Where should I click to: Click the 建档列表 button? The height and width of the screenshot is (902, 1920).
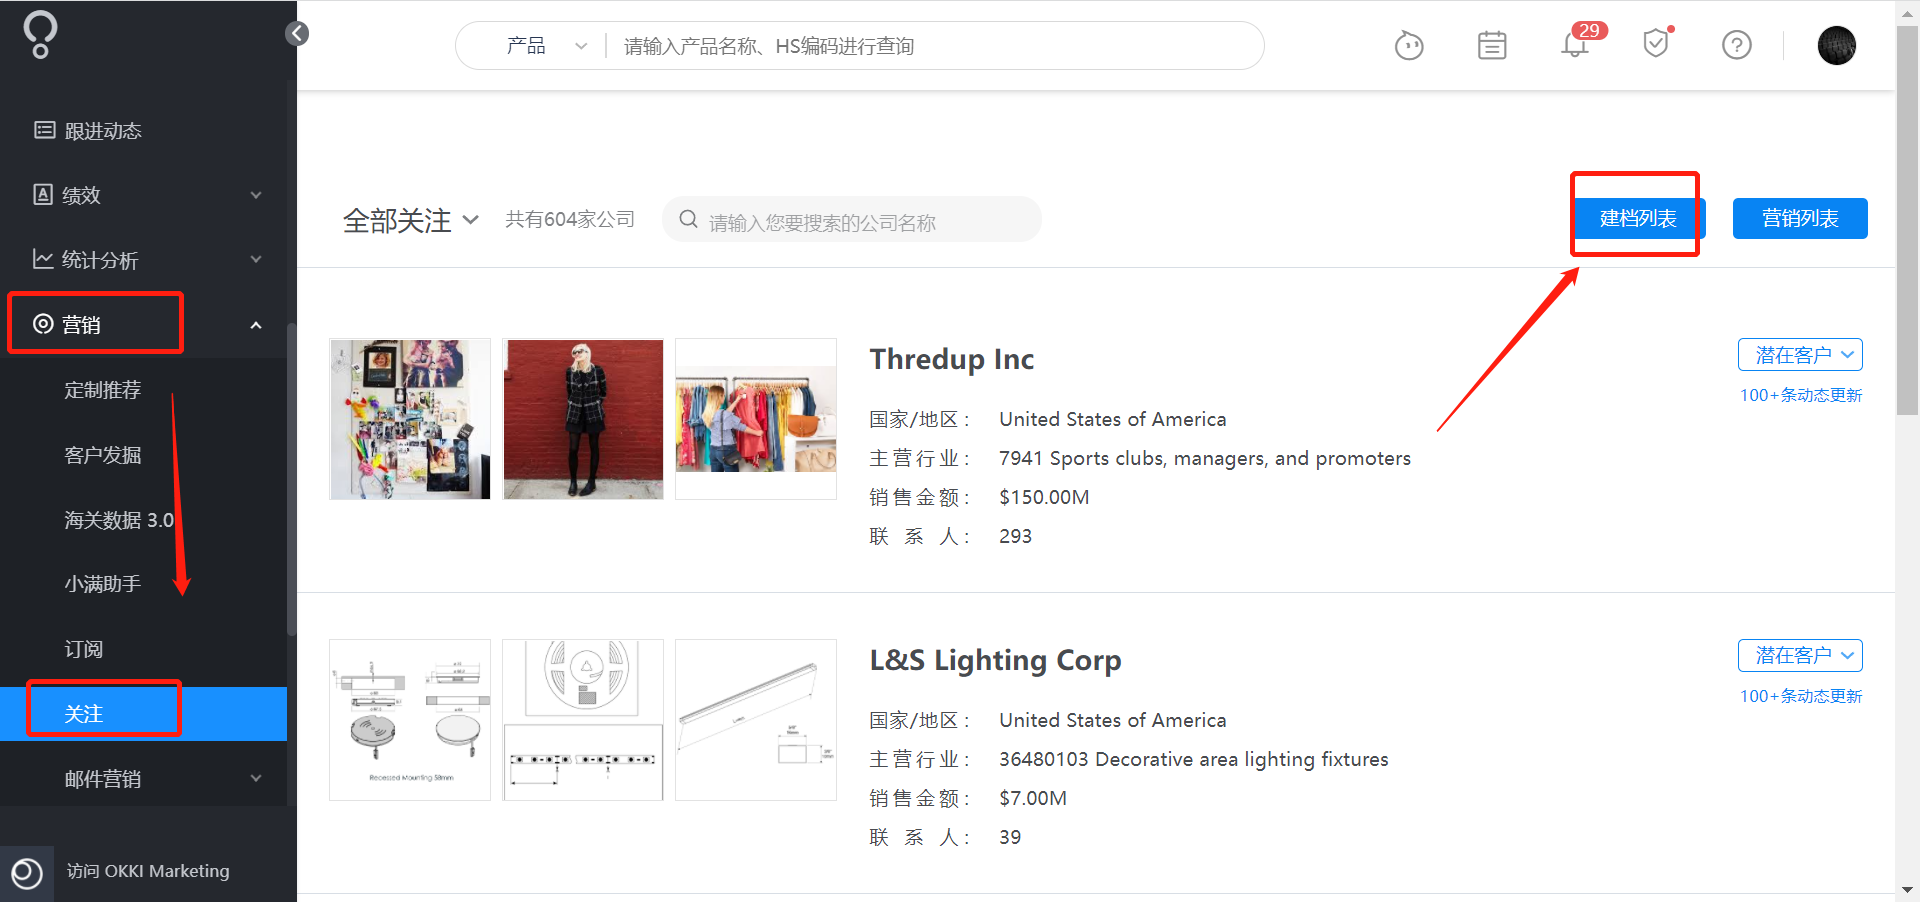pyautogui.click(x=1638, y=218)
